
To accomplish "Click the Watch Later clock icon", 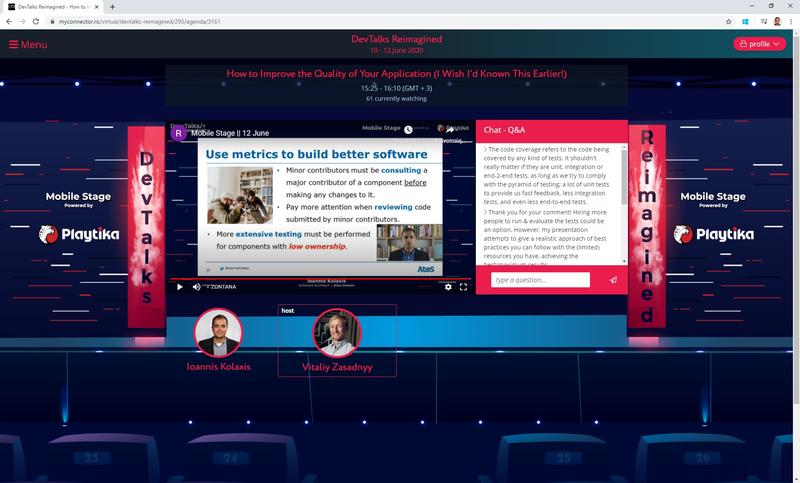I will (408, 129).
